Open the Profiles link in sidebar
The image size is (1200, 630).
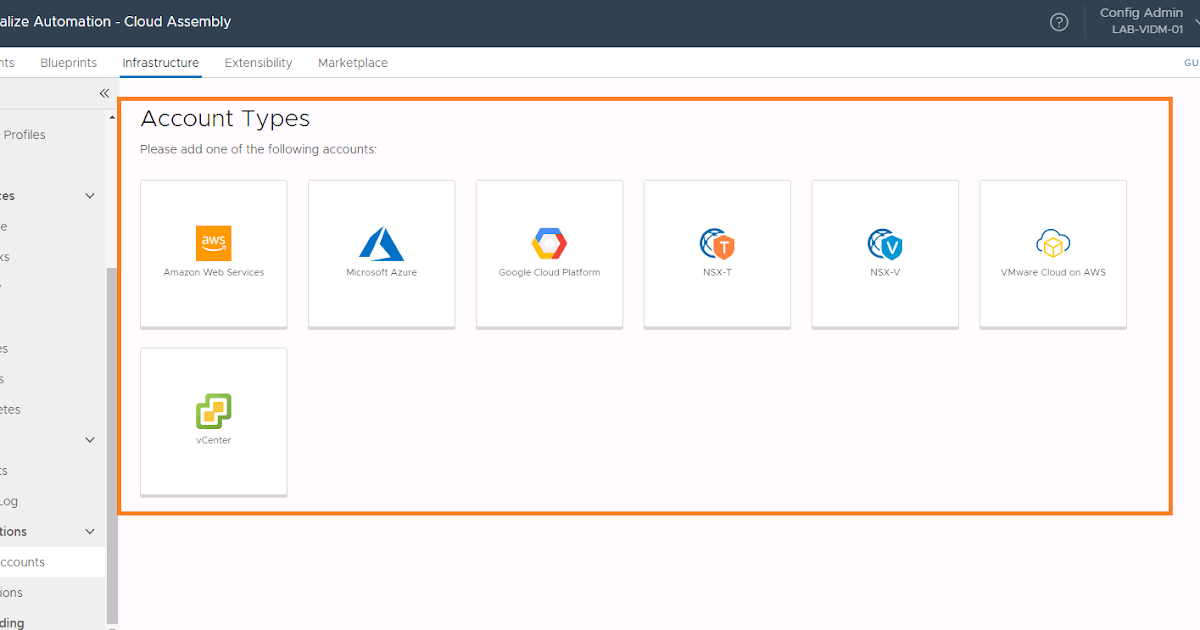[24, 134]
